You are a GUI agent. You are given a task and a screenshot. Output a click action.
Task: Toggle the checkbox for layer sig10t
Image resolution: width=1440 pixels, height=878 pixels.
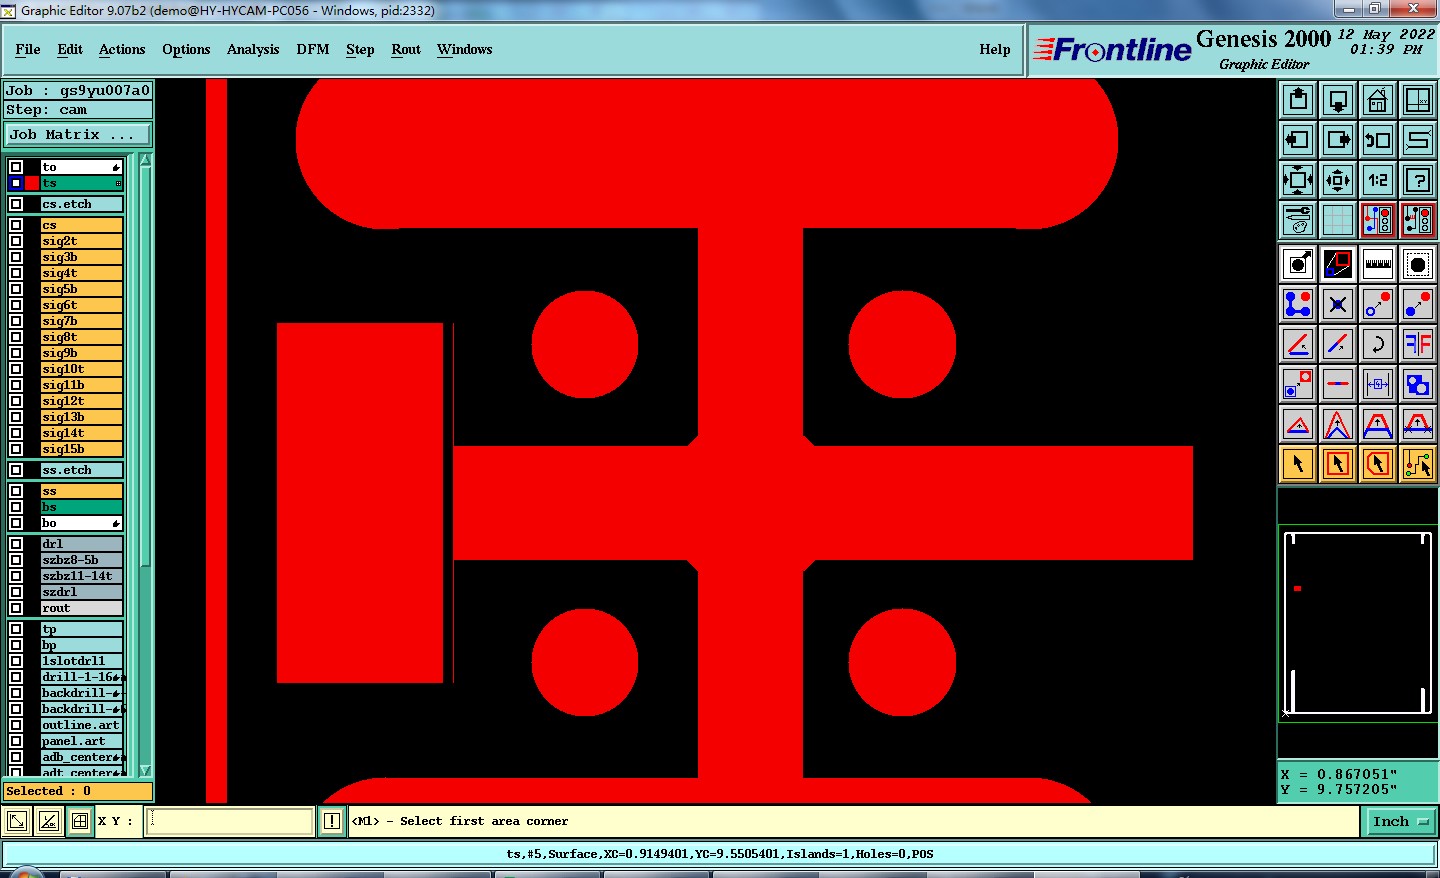16,369
